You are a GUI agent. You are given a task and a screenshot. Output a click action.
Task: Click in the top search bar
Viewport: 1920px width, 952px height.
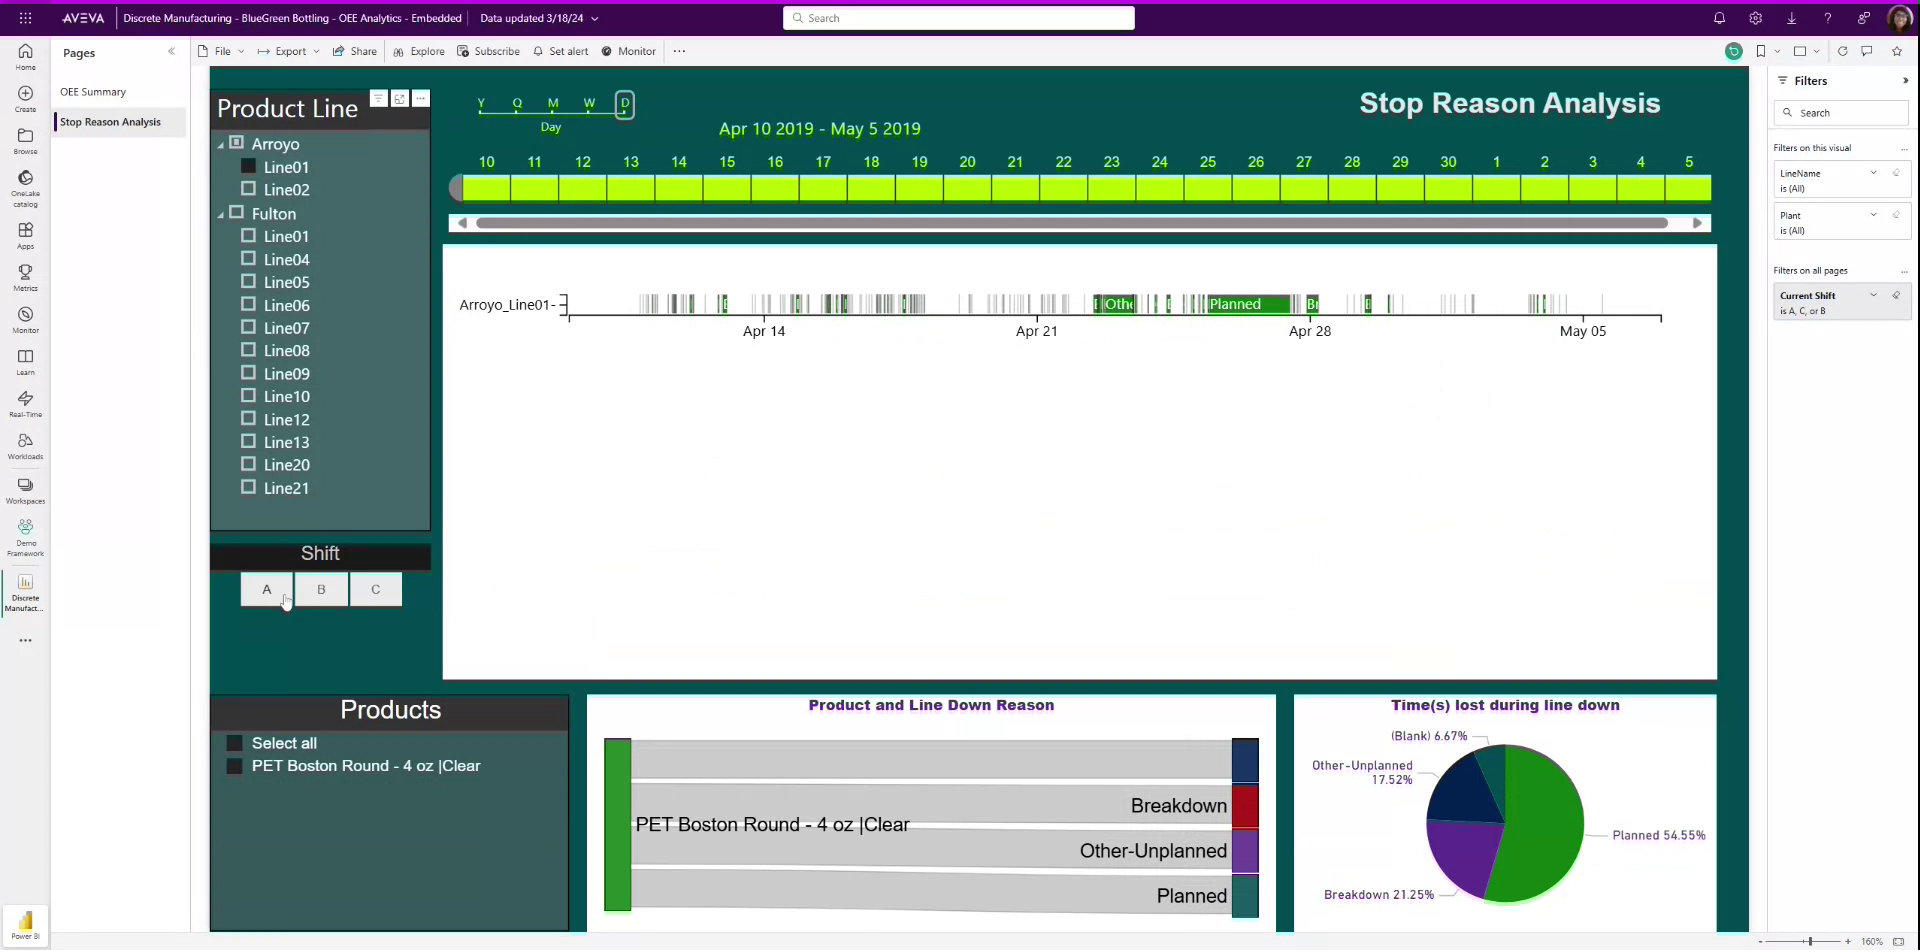coord(957,18)
